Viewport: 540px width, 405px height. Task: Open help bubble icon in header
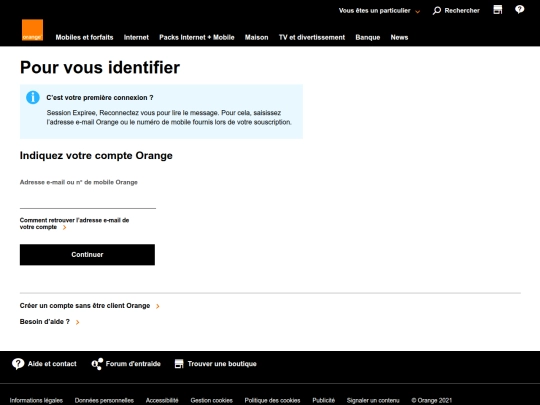(x=519, y=10)
